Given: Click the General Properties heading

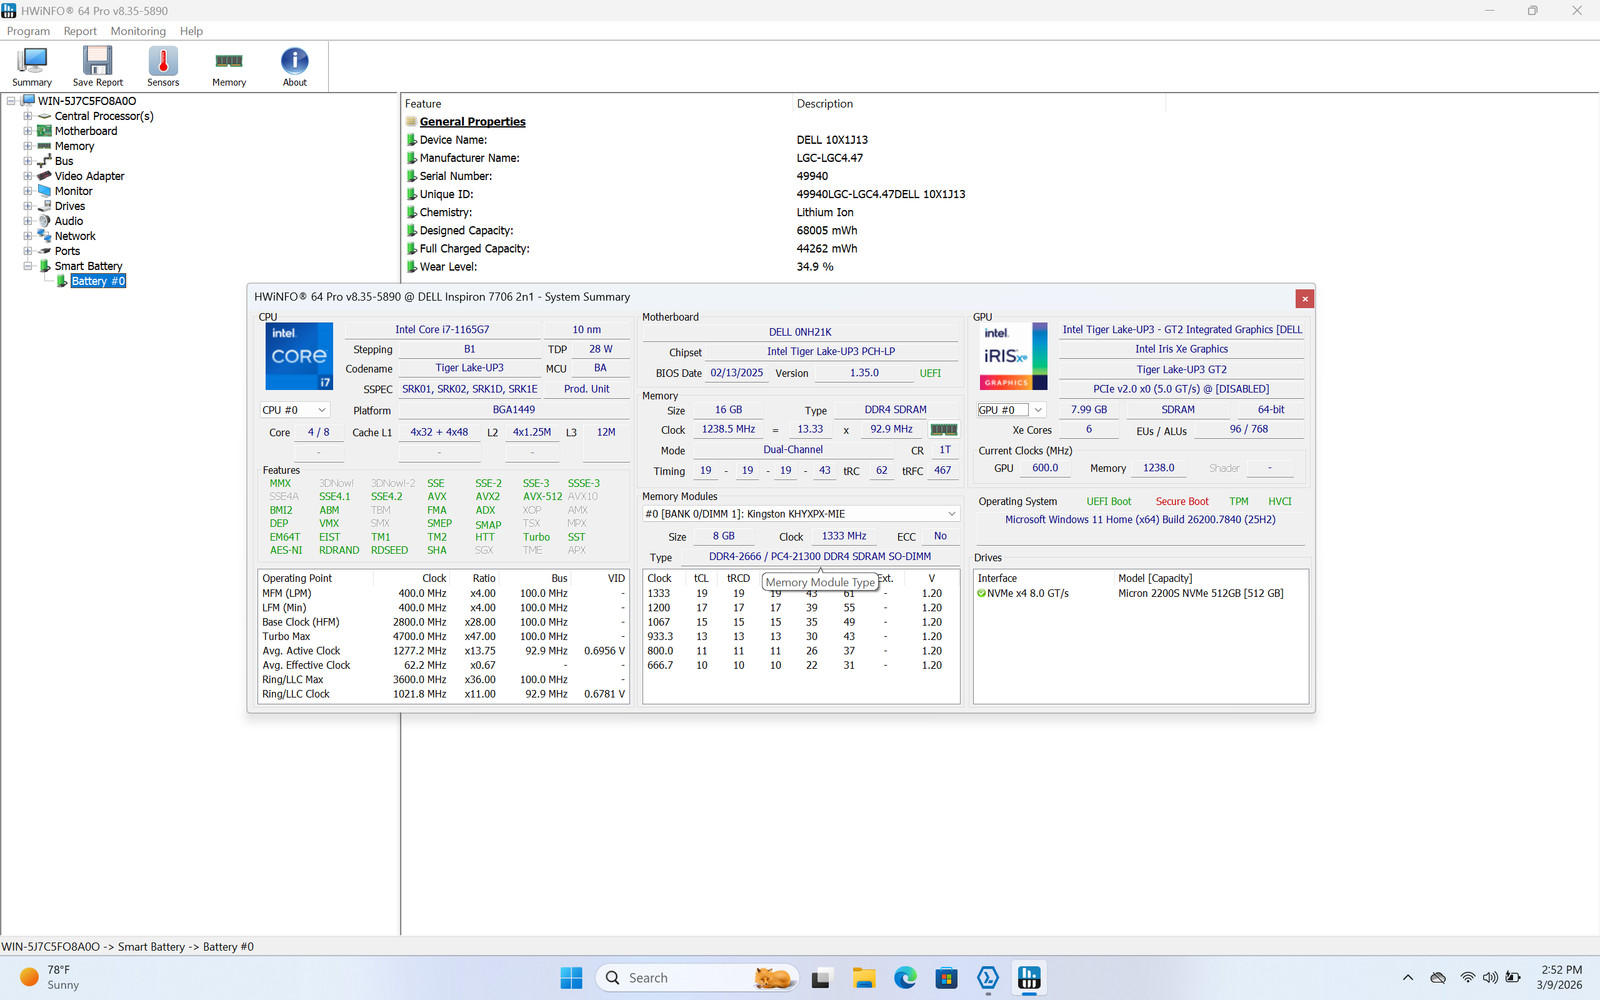Looking at the screenshot, I should click(472, 122).
